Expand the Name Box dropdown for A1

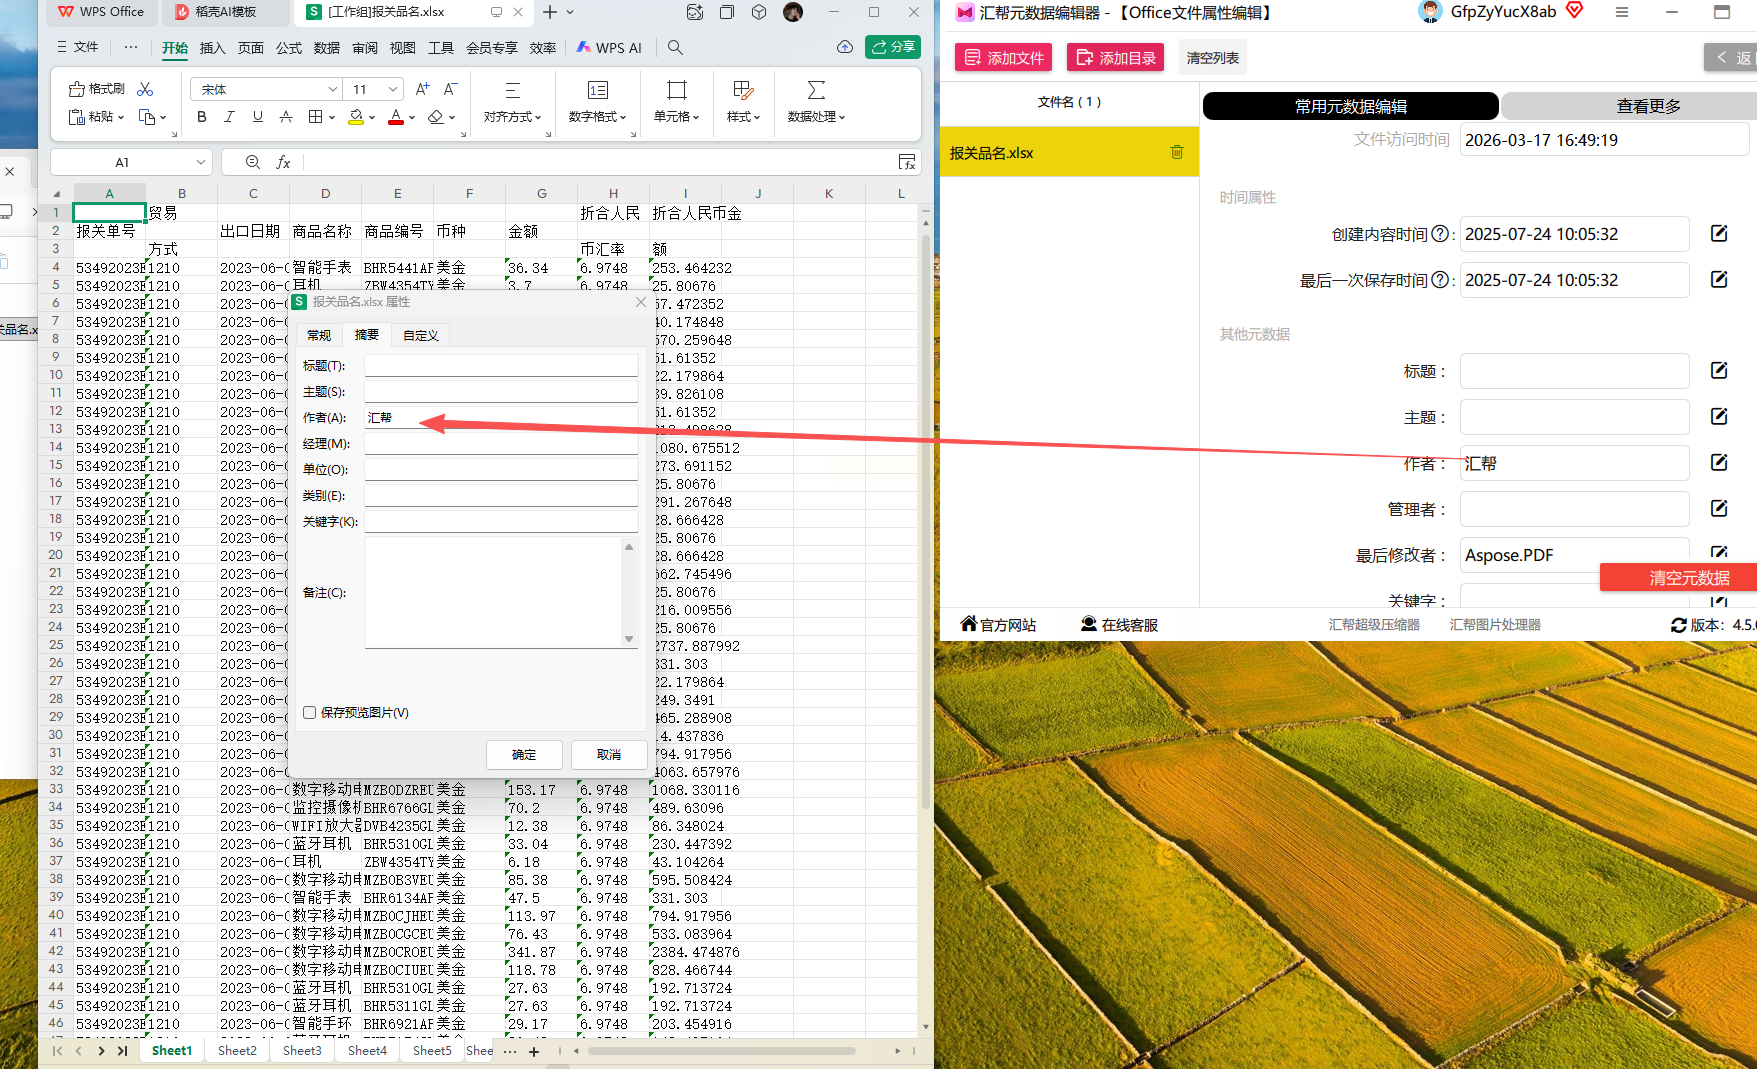pos(200,162)
